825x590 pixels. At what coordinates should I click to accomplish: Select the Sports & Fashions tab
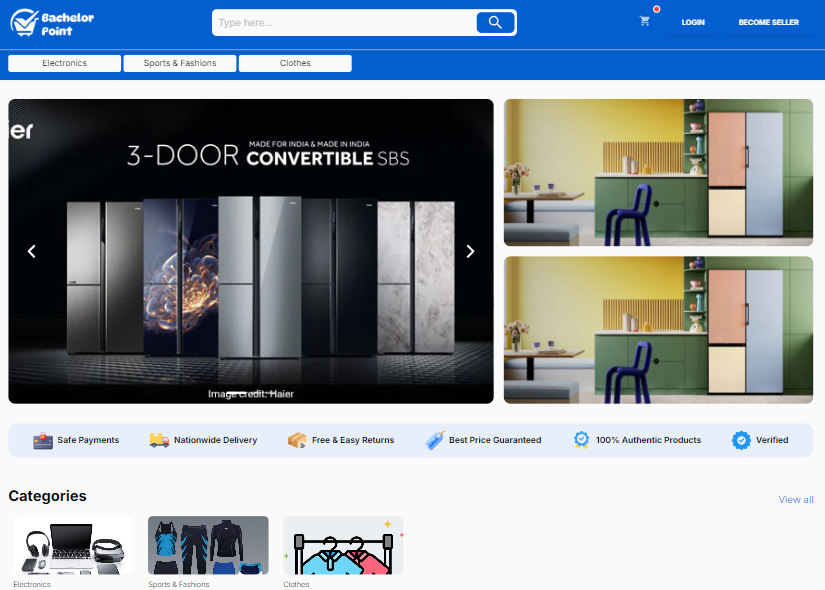click(x=180, y=63)
